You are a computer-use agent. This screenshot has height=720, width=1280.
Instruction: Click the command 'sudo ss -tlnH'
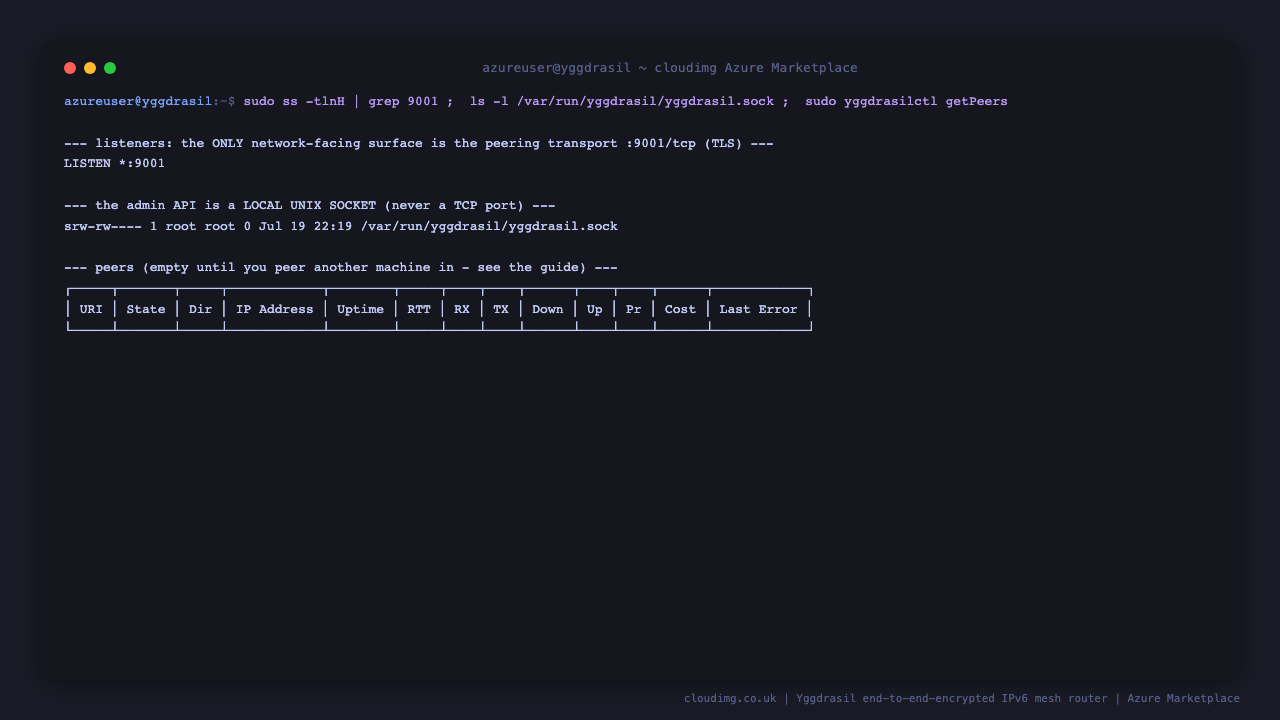(x=294, y=101)
